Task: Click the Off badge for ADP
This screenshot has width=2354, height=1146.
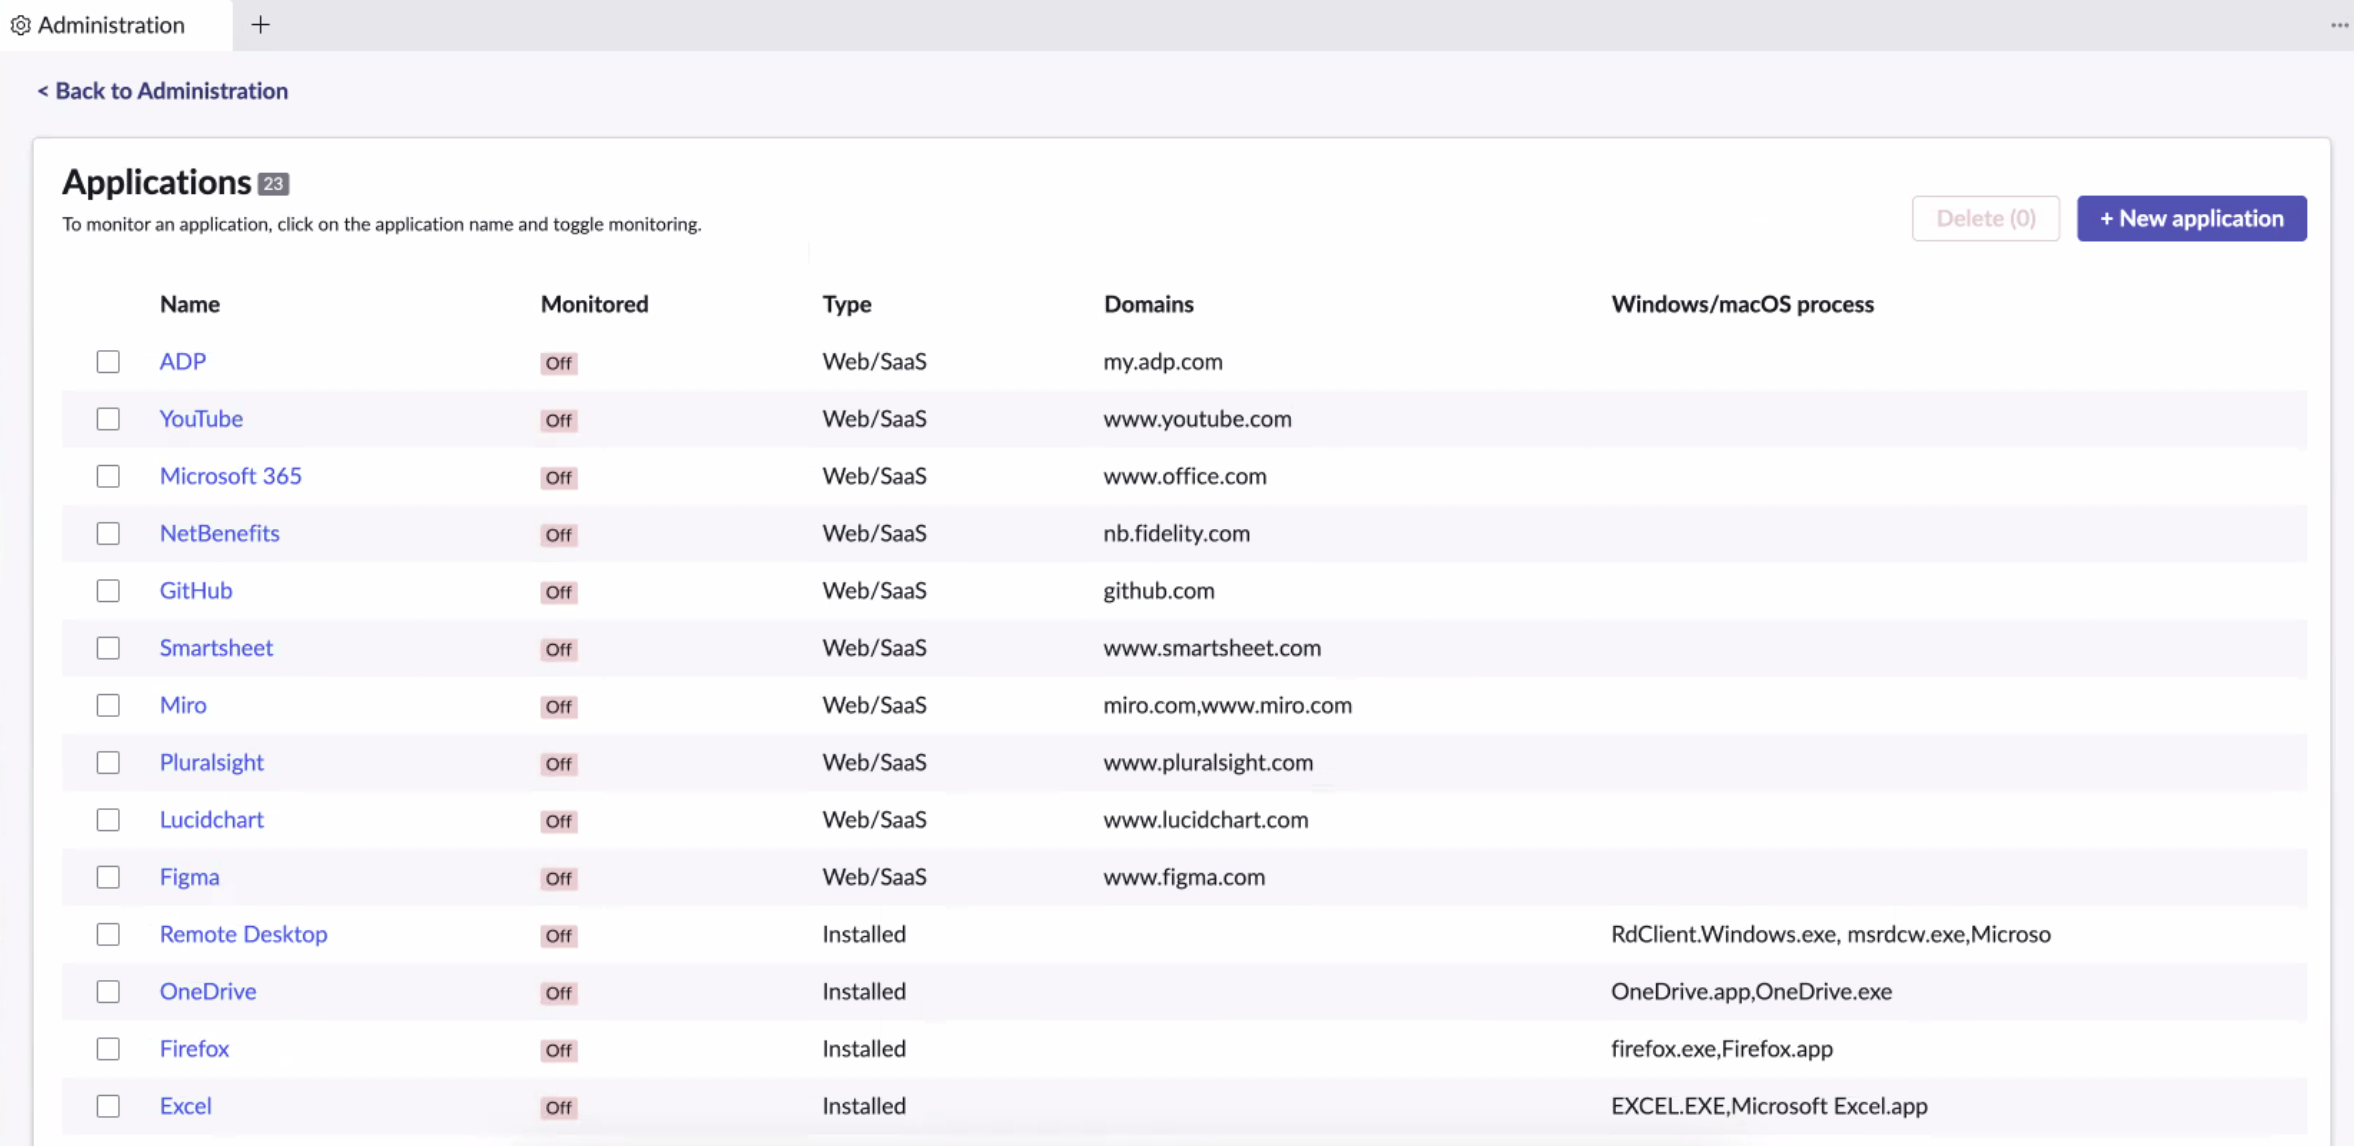Action: [x=559, y=363]
